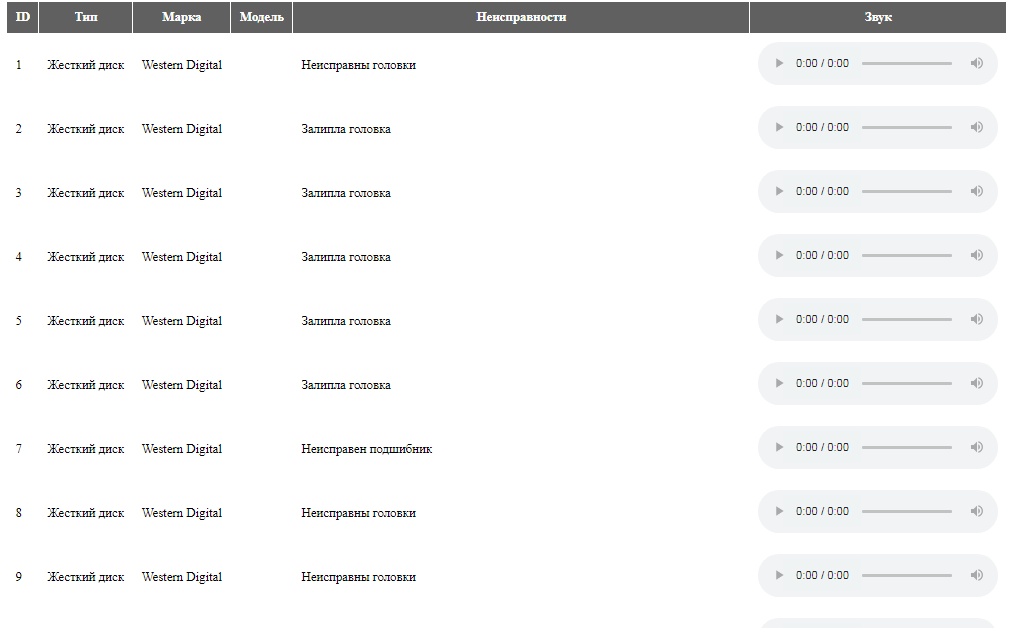Play the audio in row 3
The width and height of the screenshot is (1016, 628).
[x=779, y=191]
